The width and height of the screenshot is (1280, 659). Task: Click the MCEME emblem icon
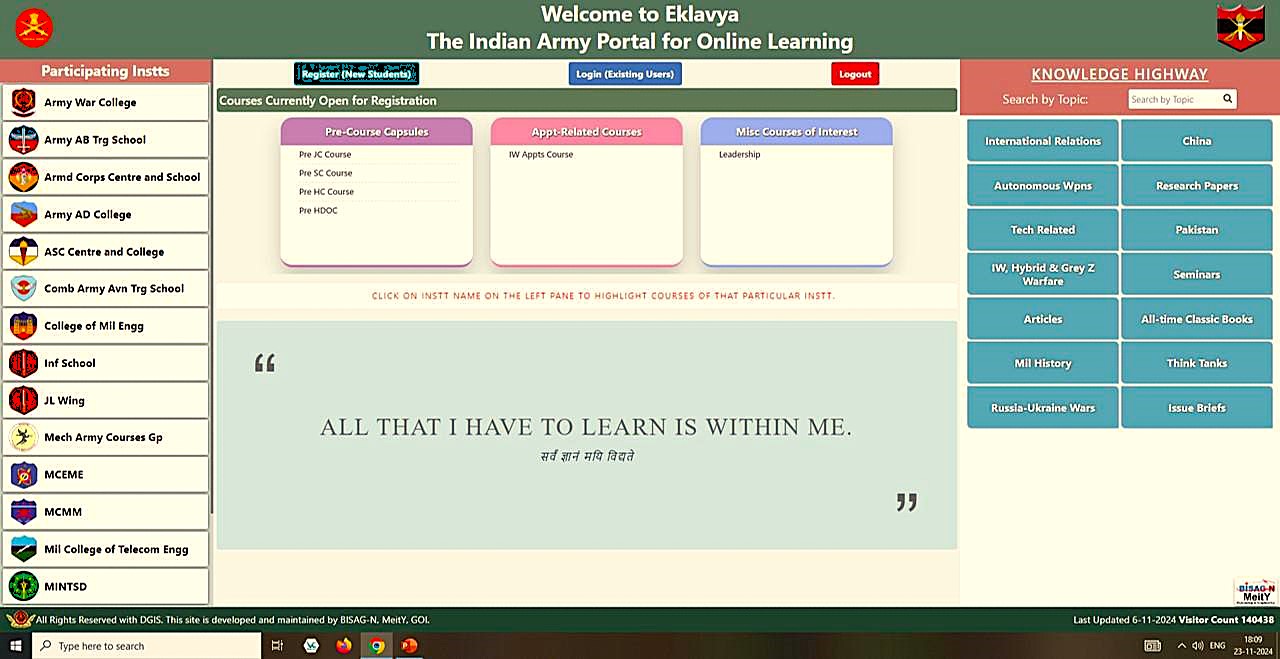point(23,475)
